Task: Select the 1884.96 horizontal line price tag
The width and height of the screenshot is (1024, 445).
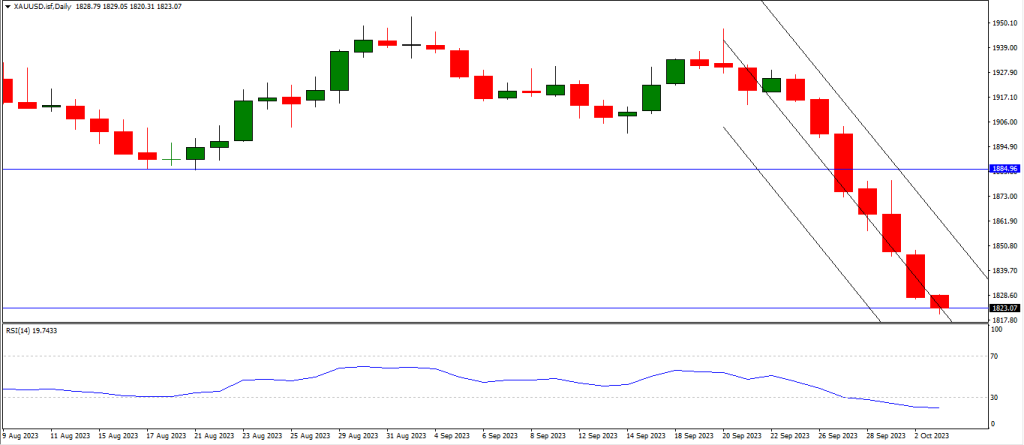Action: point(1004,169)
